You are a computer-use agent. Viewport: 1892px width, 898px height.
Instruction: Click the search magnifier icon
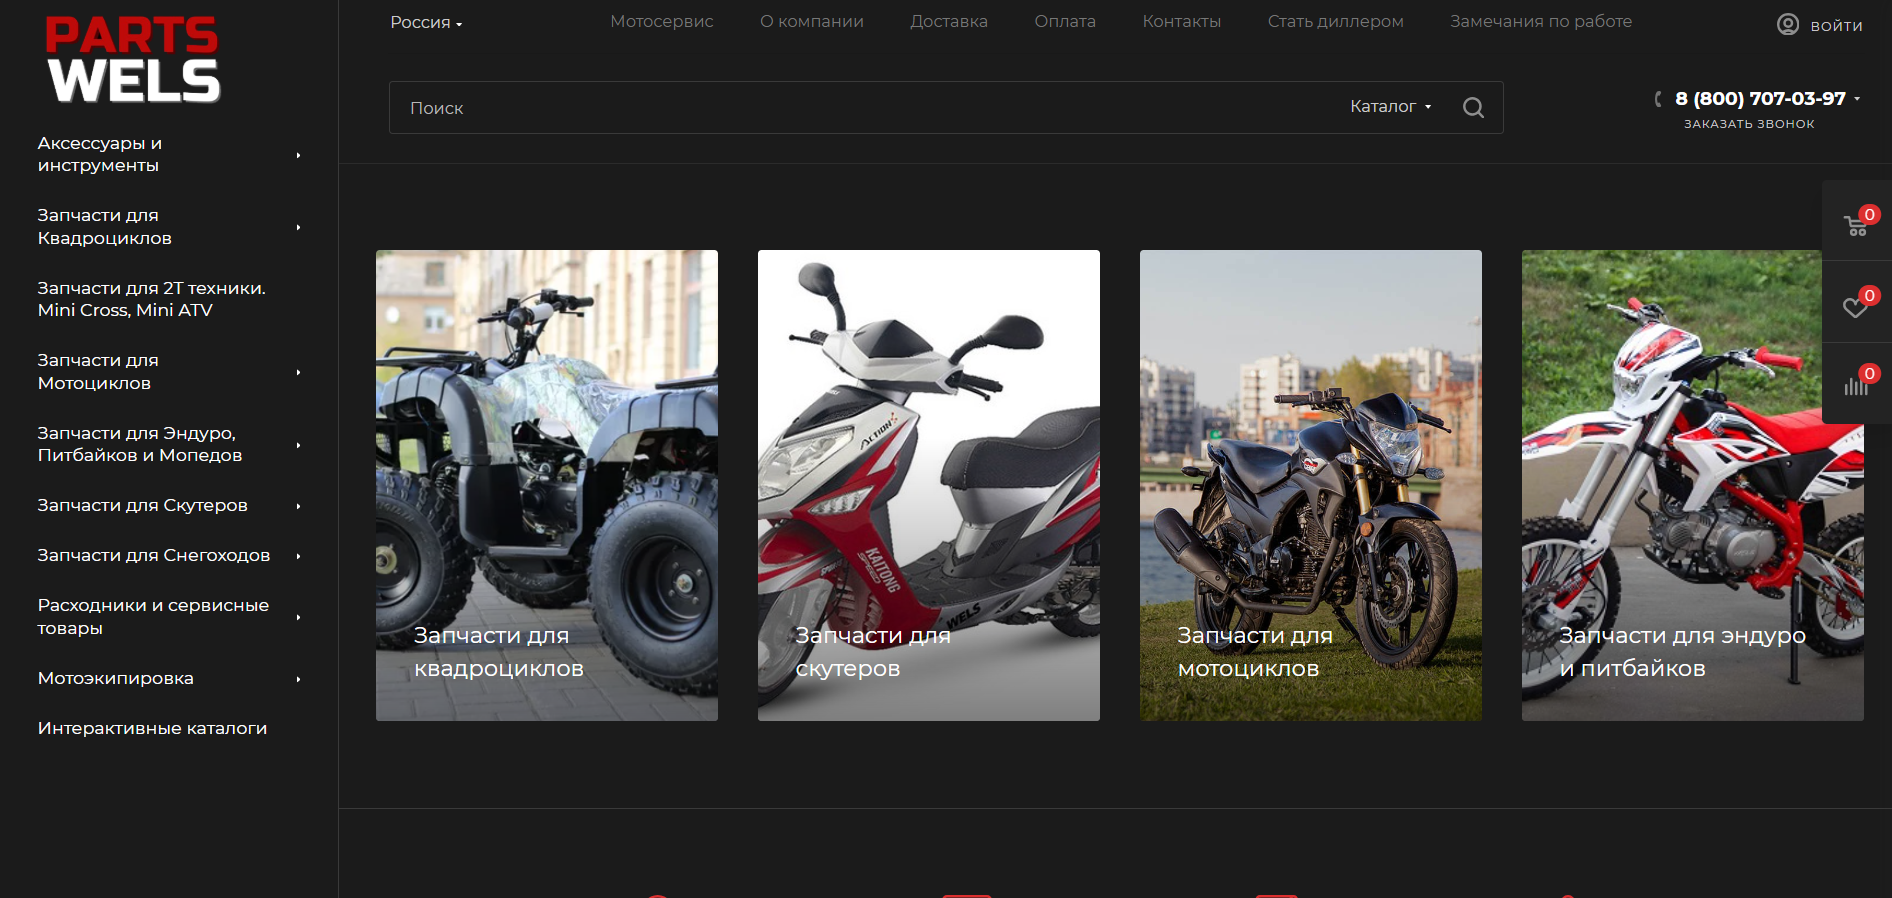tap(1473, 108)
